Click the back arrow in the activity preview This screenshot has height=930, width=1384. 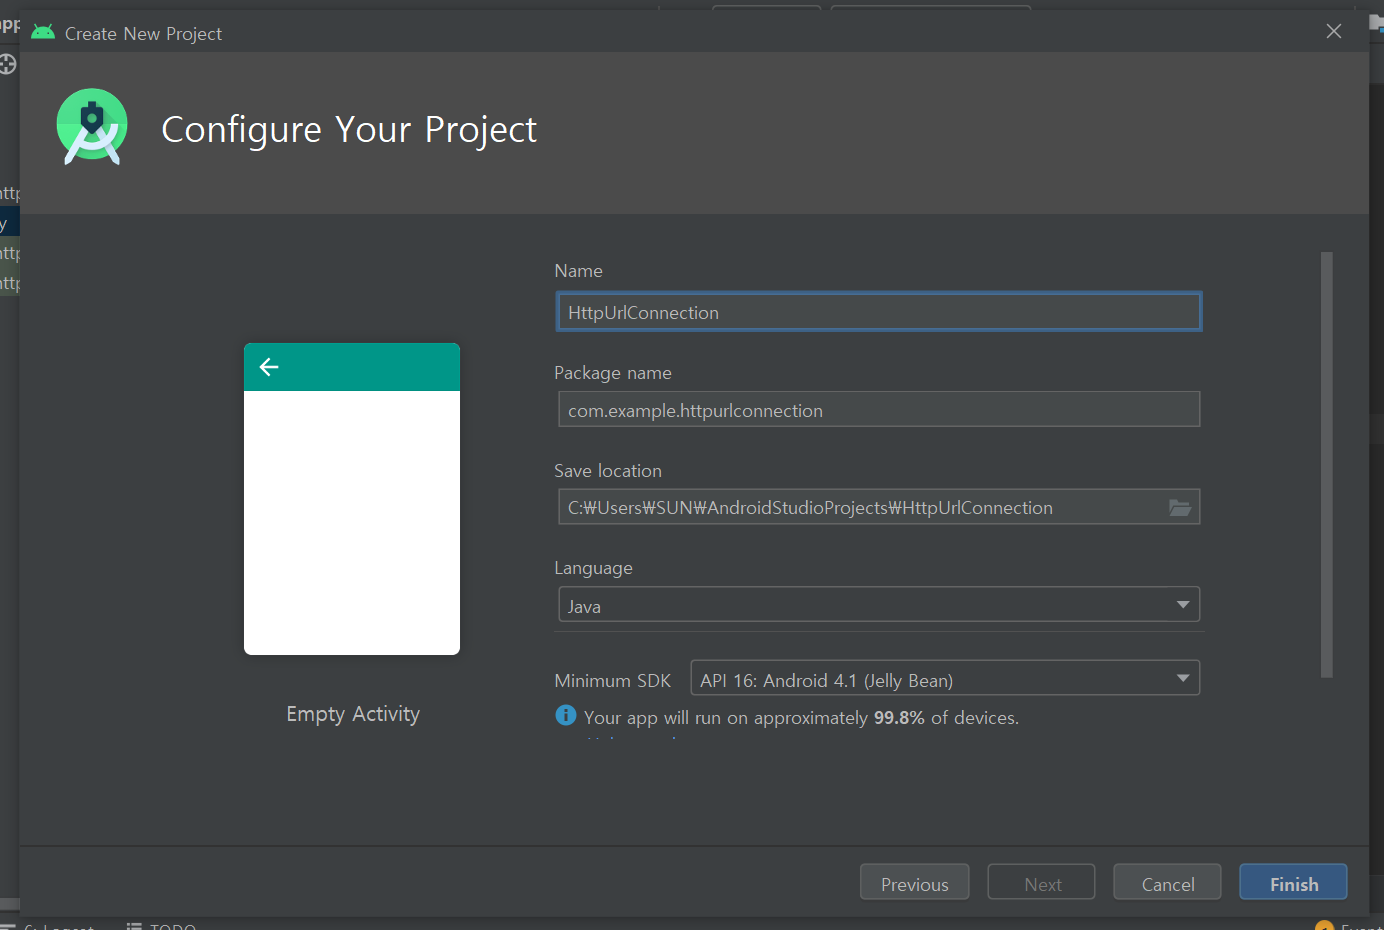coord(269,367)
